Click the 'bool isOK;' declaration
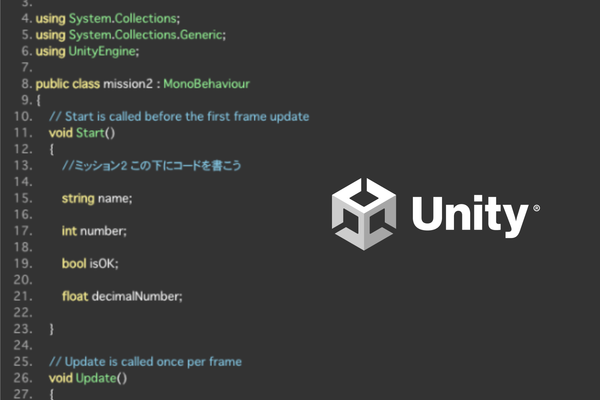The image size is (600, 400). [x=90, y=263]
